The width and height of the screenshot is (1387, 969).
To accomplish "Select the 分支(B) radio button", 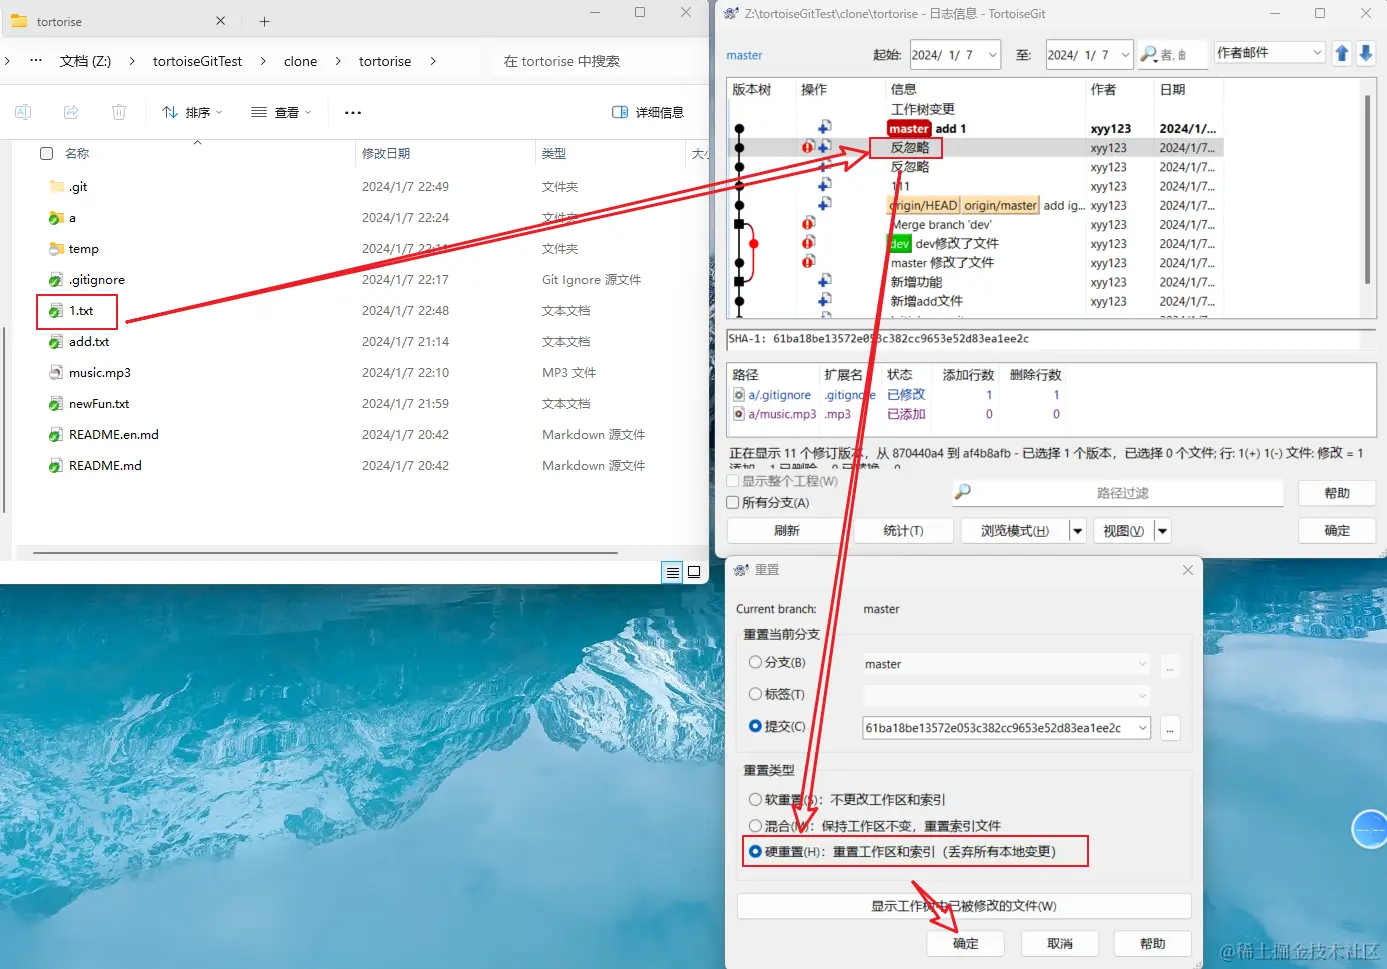I will [x=755, y=662].
